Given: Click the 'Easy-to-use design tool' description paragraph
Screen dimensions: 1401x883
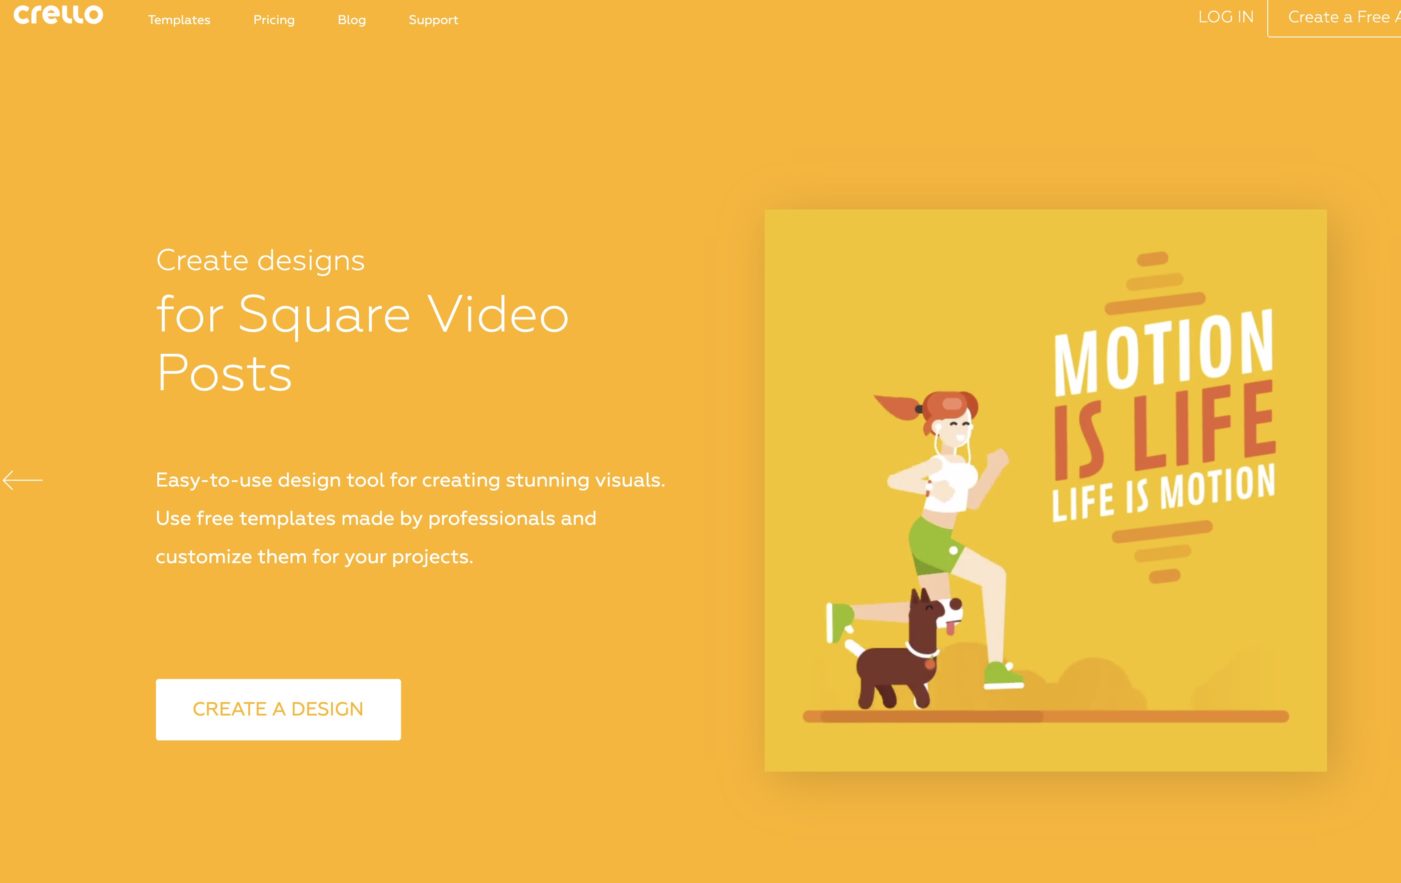Looking at the screenshot, I should [410, 518].
